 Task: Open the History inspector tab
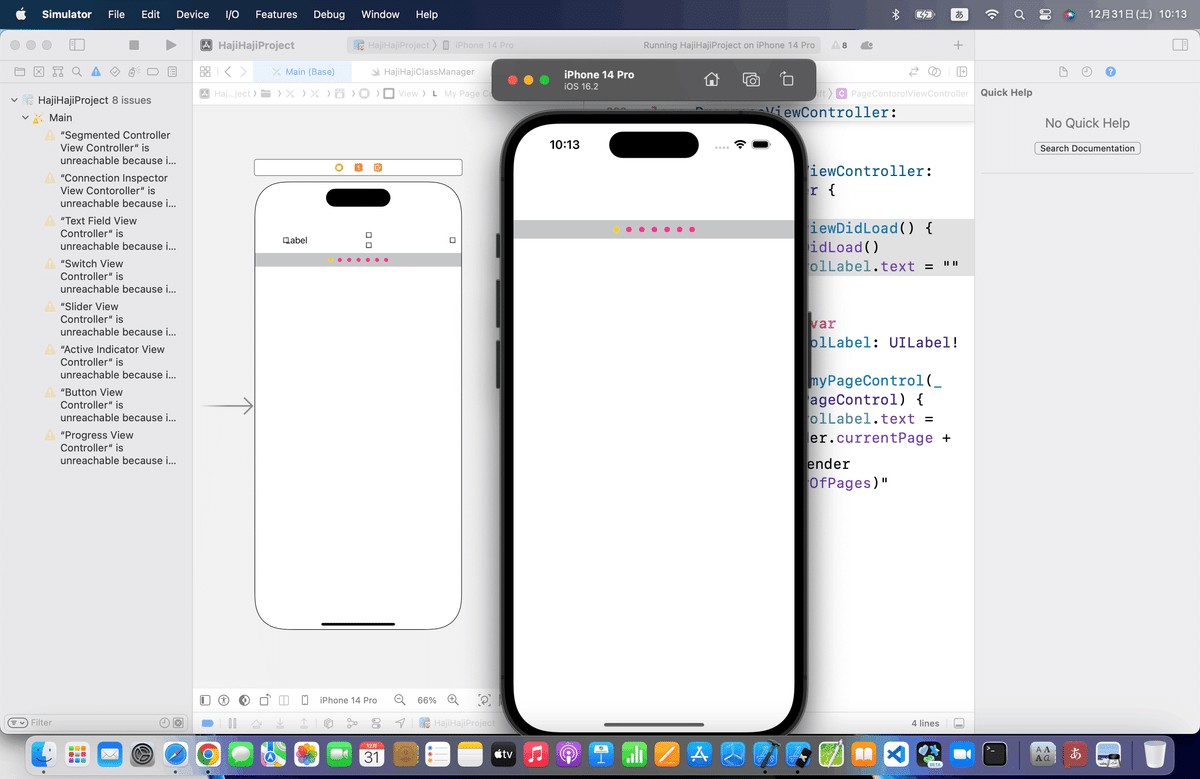pyautogui.click(x=1087, y=72)
